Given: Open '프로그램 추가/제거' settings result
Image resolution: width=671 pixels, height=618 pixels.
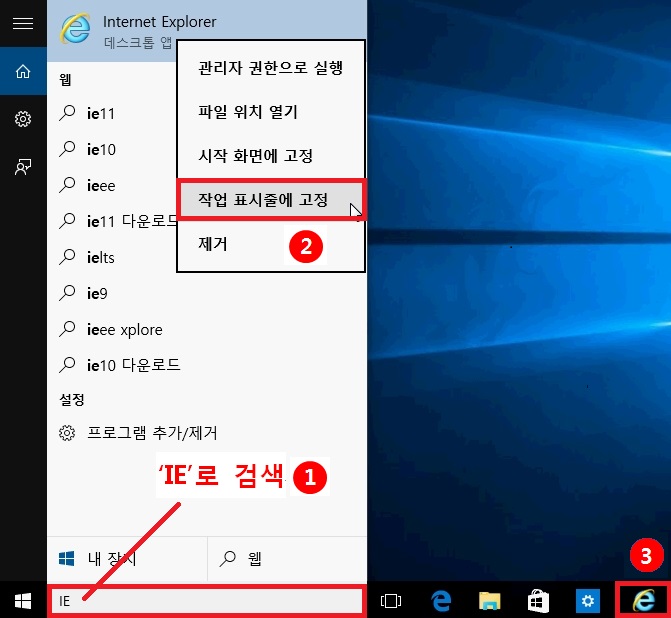Looking at the screenshot, I should tap(152, 433).
